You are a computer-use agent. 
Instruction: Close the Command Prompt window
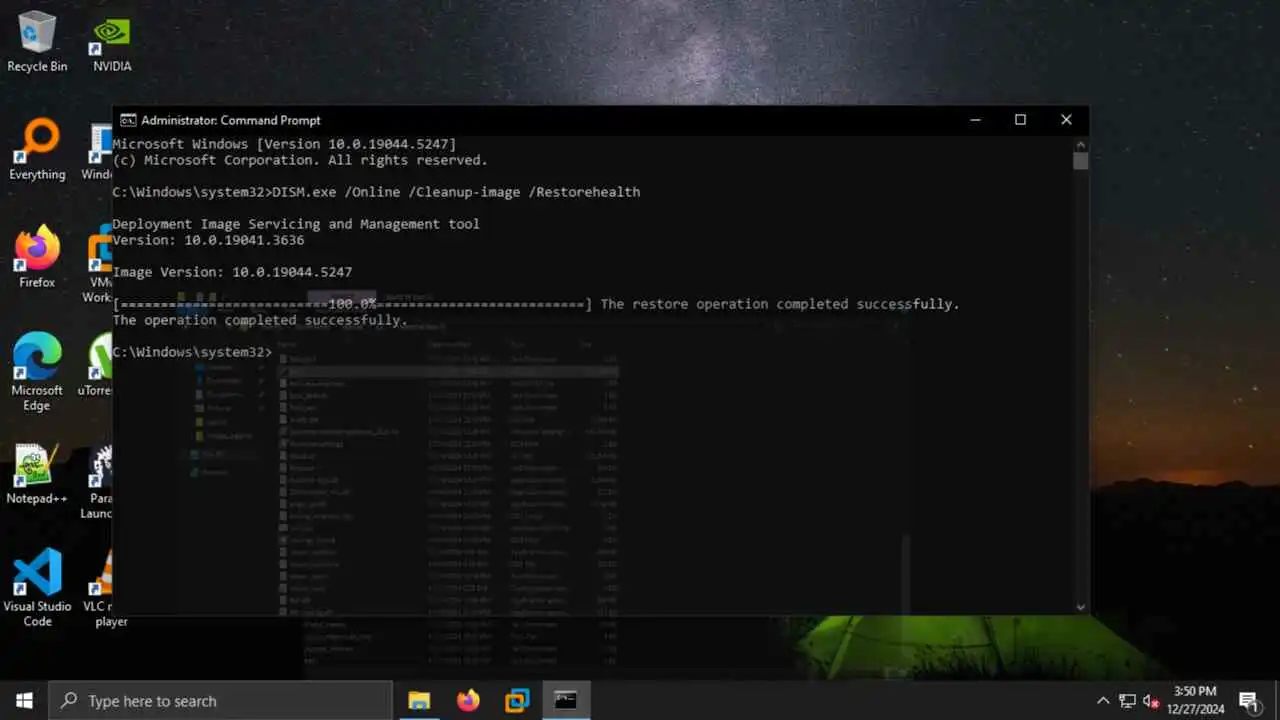[1066, 120]
